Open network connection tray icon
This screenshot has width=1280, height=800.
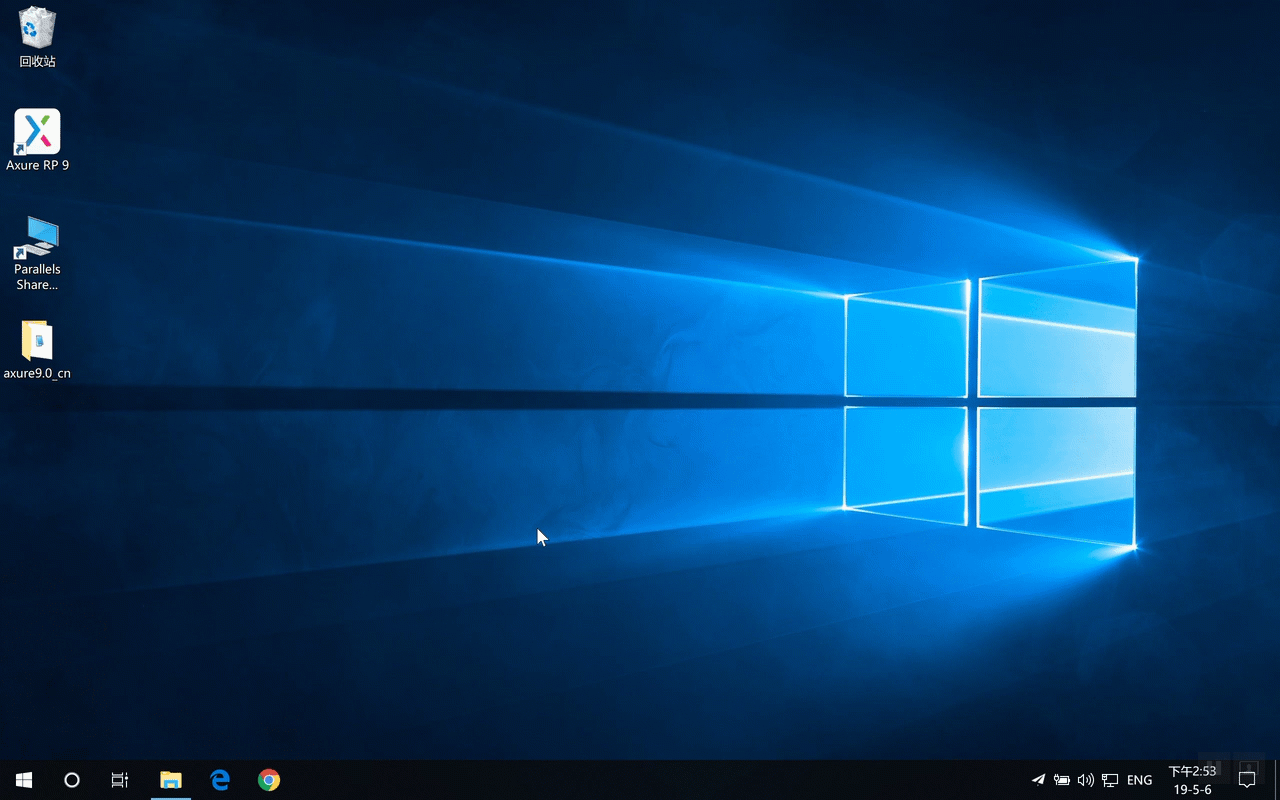1110,780
